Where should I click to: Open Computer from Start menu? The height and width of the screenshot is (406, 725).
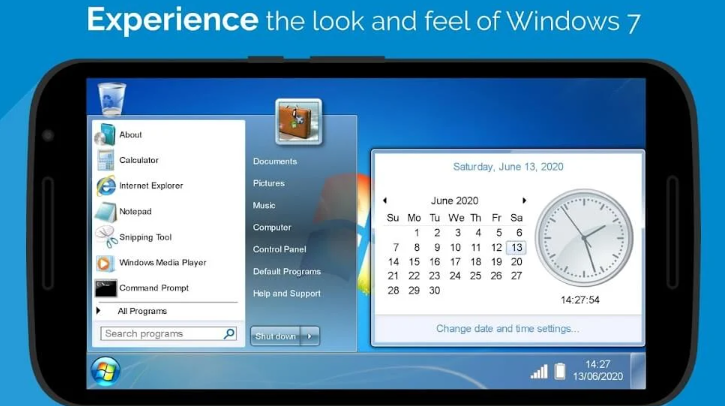click(272, 228)
